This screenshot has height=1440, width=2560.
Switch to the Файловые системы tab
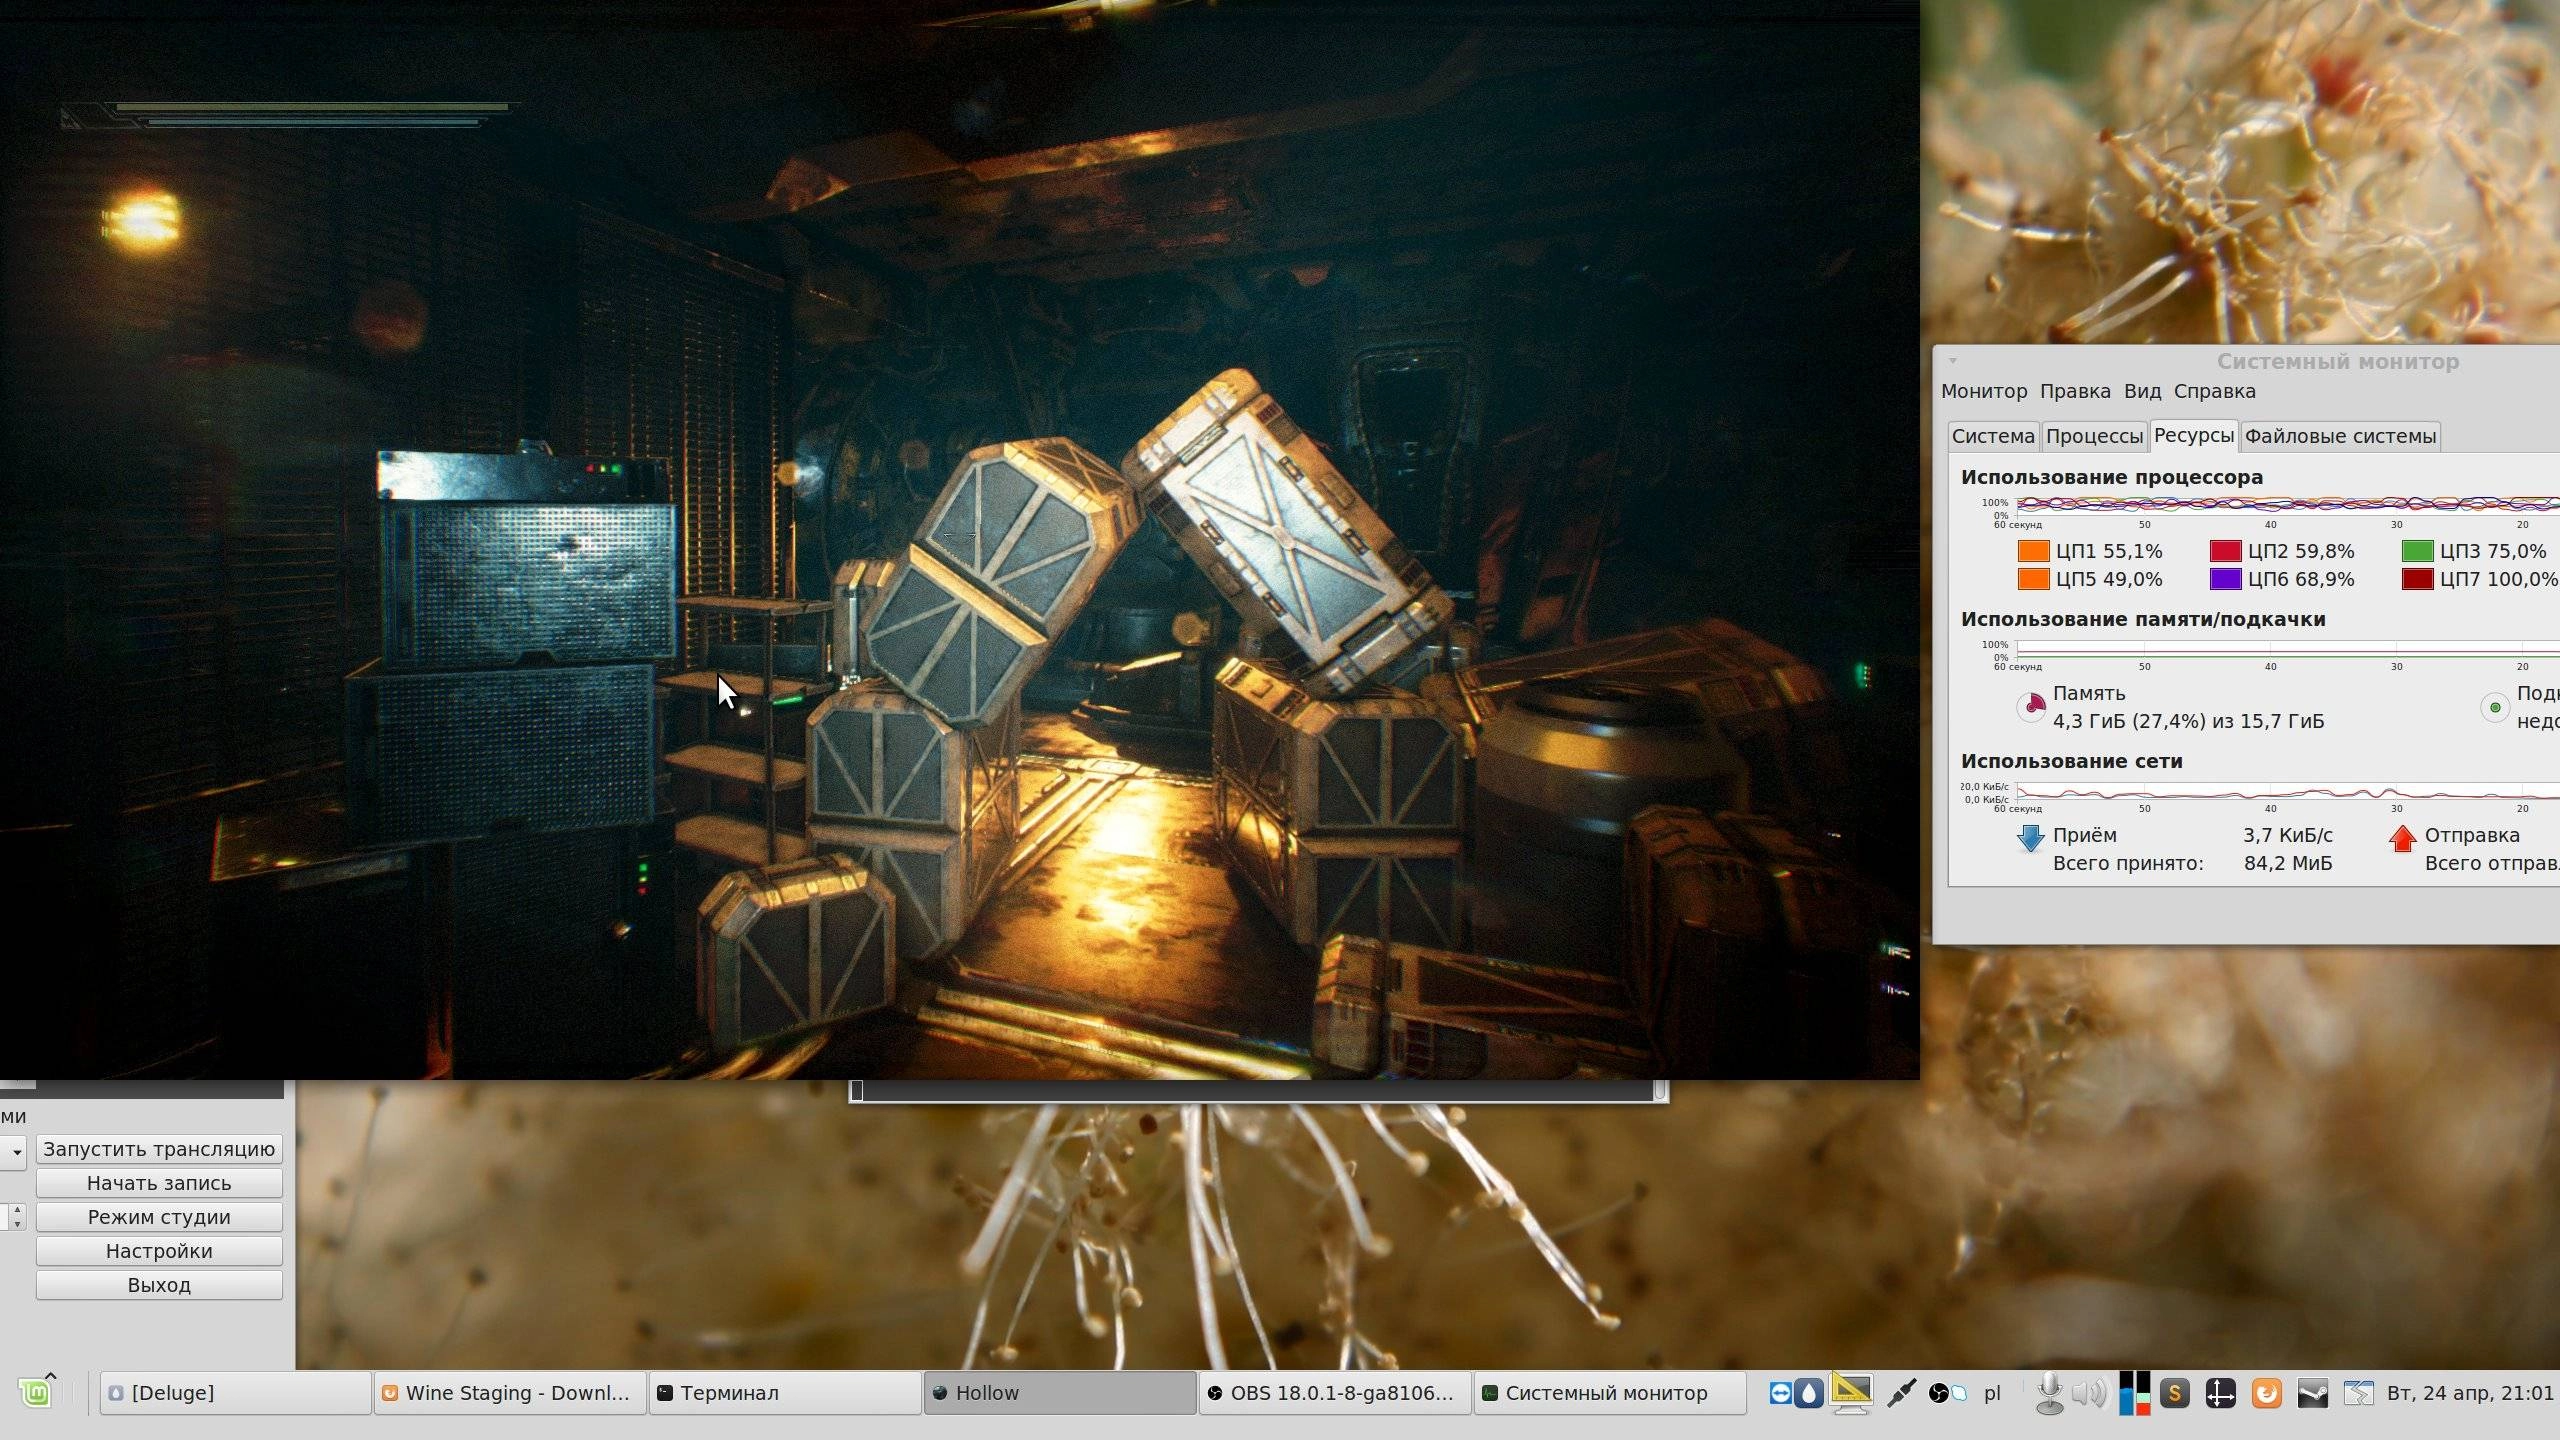(x=2340, y=436)
